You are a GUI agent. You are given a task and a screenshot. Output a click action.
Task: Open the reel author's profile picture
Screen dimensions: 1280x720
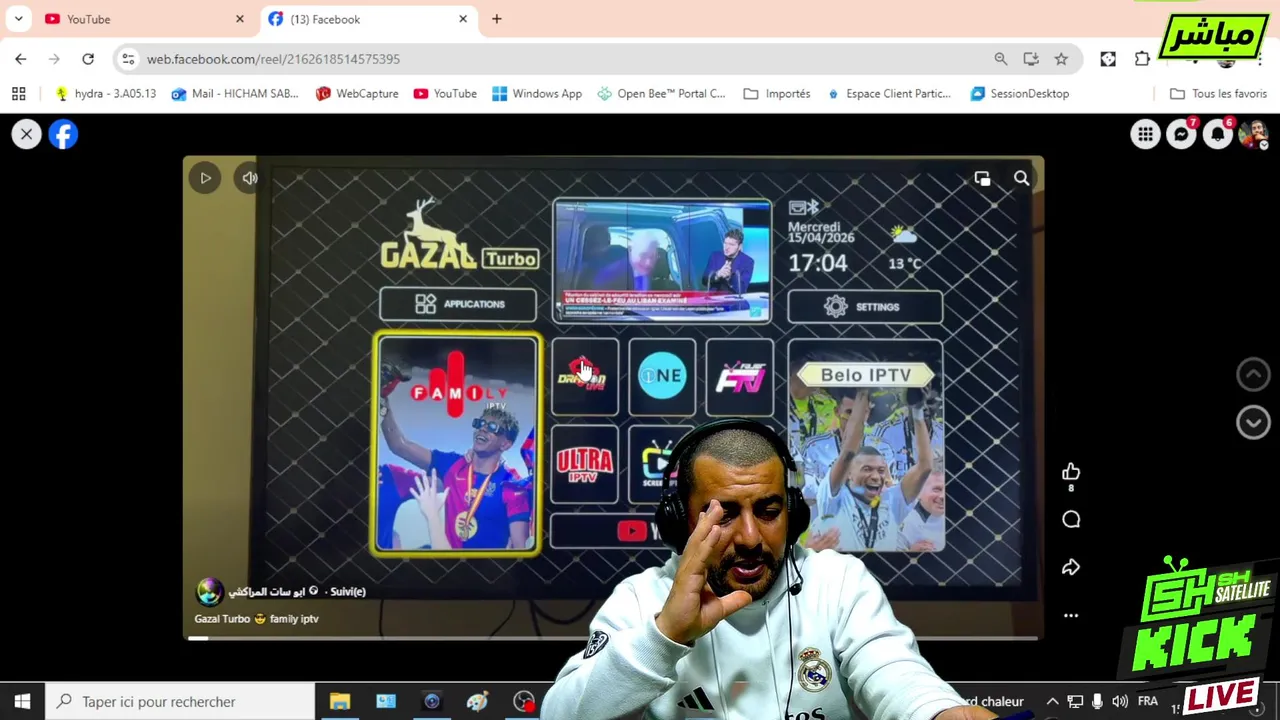(209, 591)
